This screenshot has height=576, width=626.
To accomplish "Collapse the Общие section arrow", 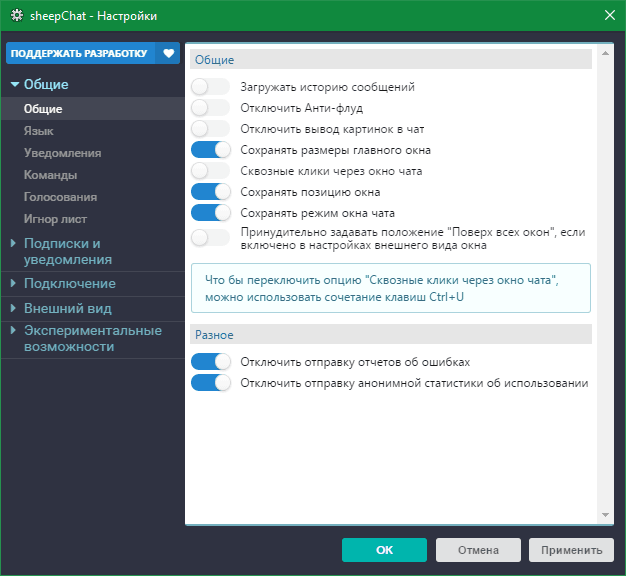I will 15,84.
